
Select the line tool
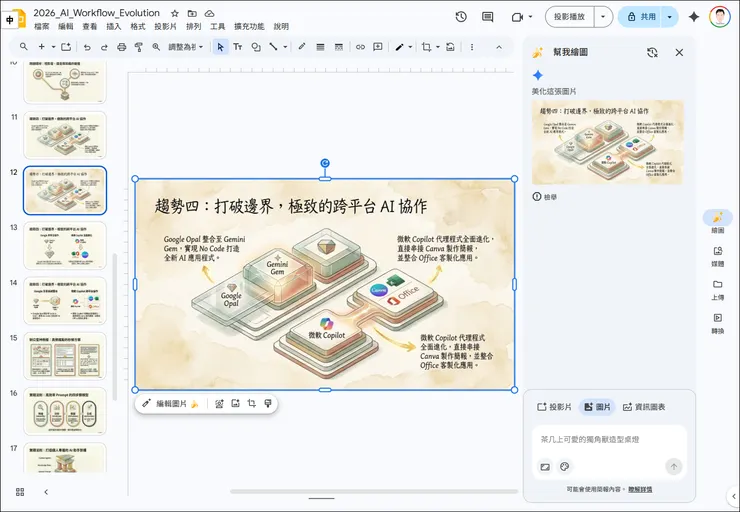point(273,47)
